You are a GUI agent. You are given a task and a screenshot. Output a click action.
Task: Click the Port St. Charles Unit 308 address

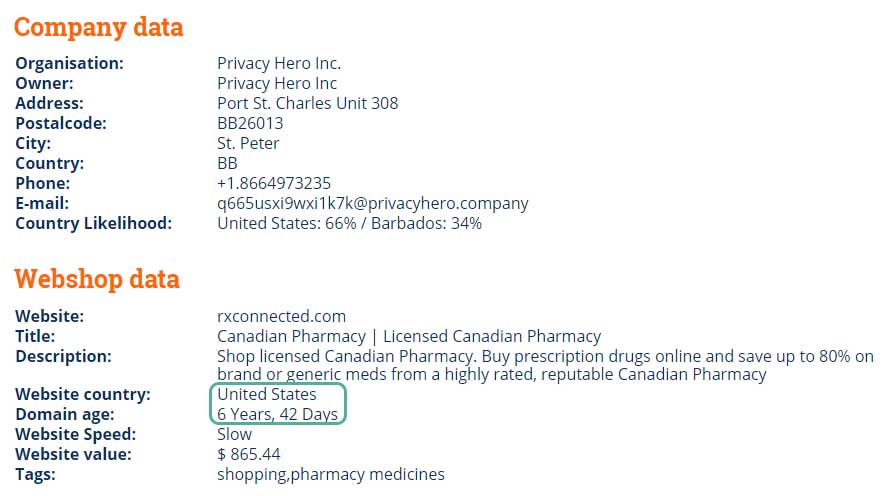tap(307, 103)
